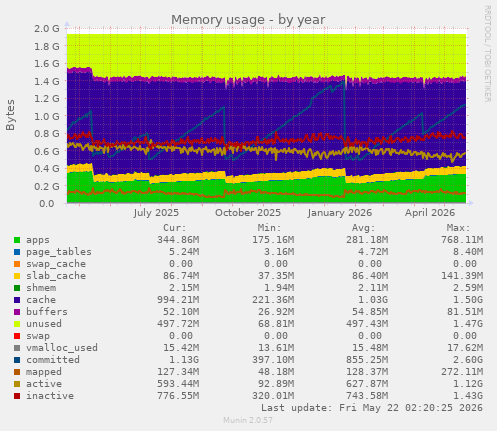Click the buffers purple legend swatch
The image size is (497, 431).
click(17, 312)
